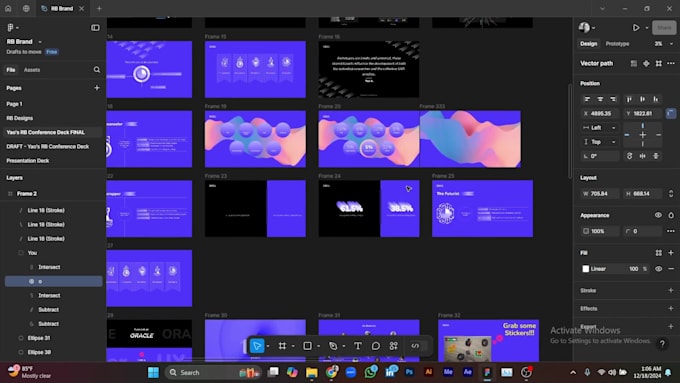
Task: Switch to the File tab
Action: (11, 70)
